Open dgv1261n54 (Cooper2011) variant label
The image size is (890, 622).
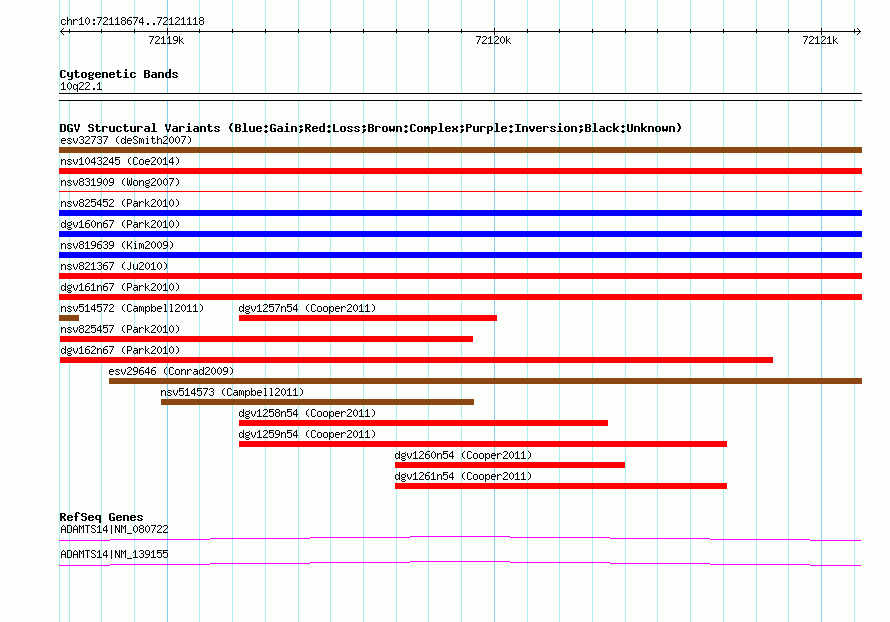463,476
